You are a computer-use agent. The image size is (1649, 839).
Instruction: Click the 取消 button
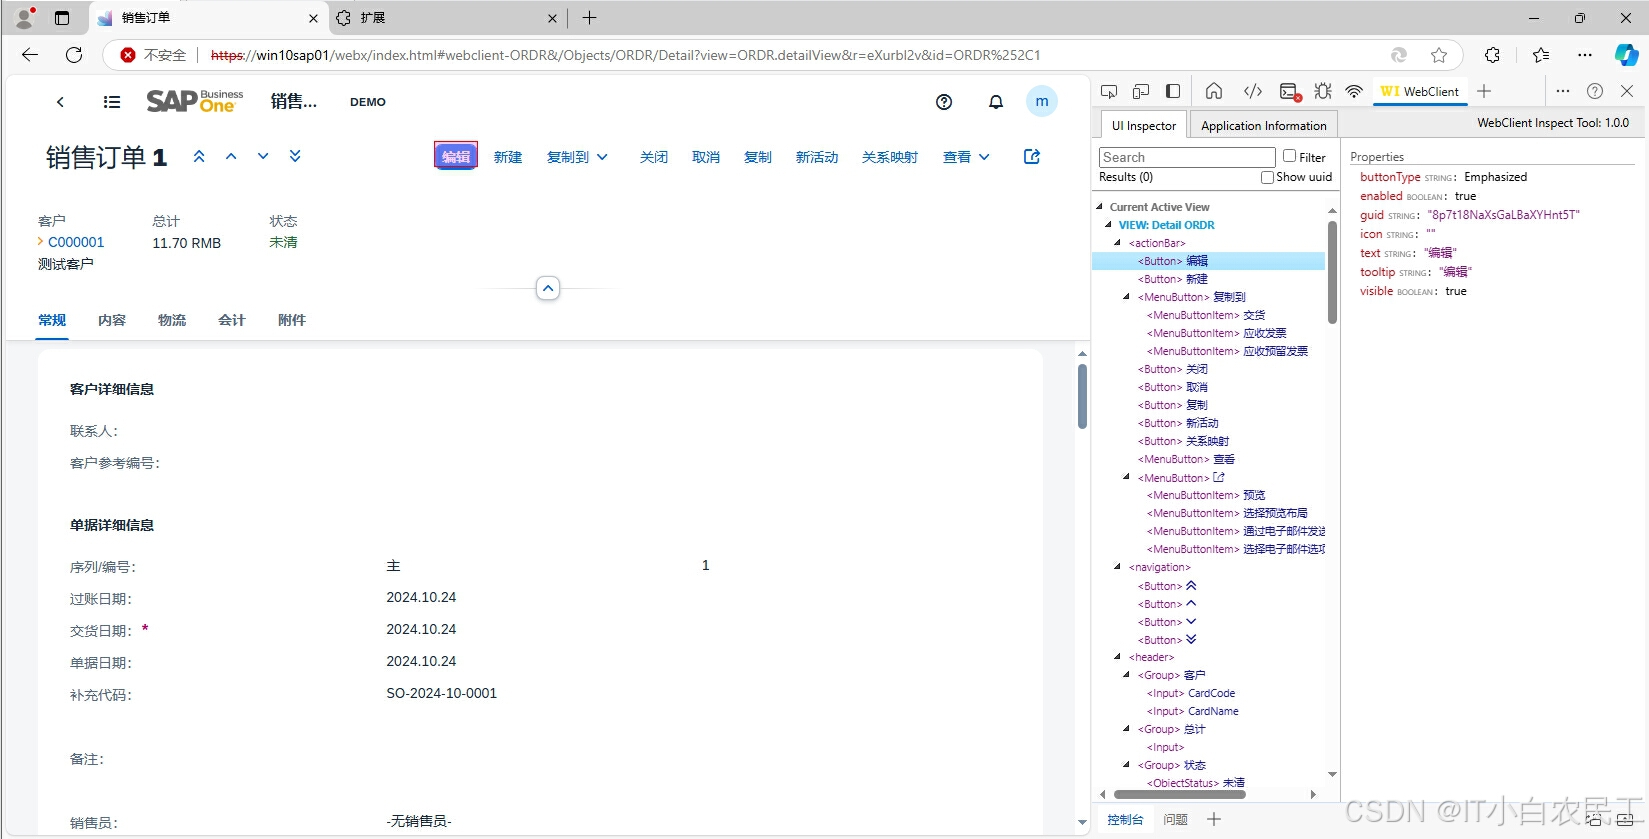point(706,157)
